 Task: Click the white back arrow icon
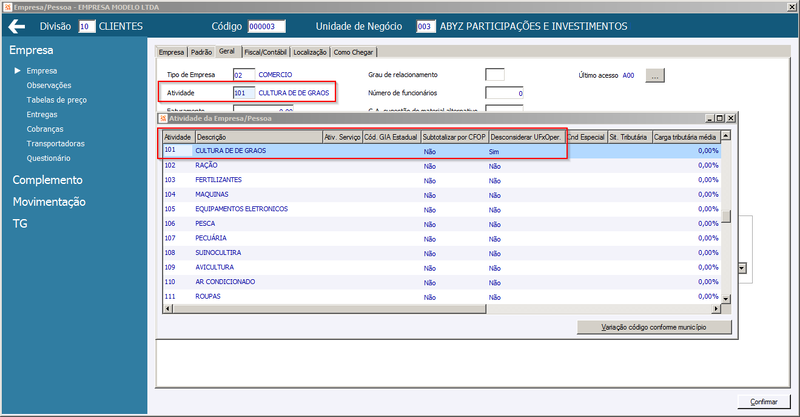pos(16,27)
